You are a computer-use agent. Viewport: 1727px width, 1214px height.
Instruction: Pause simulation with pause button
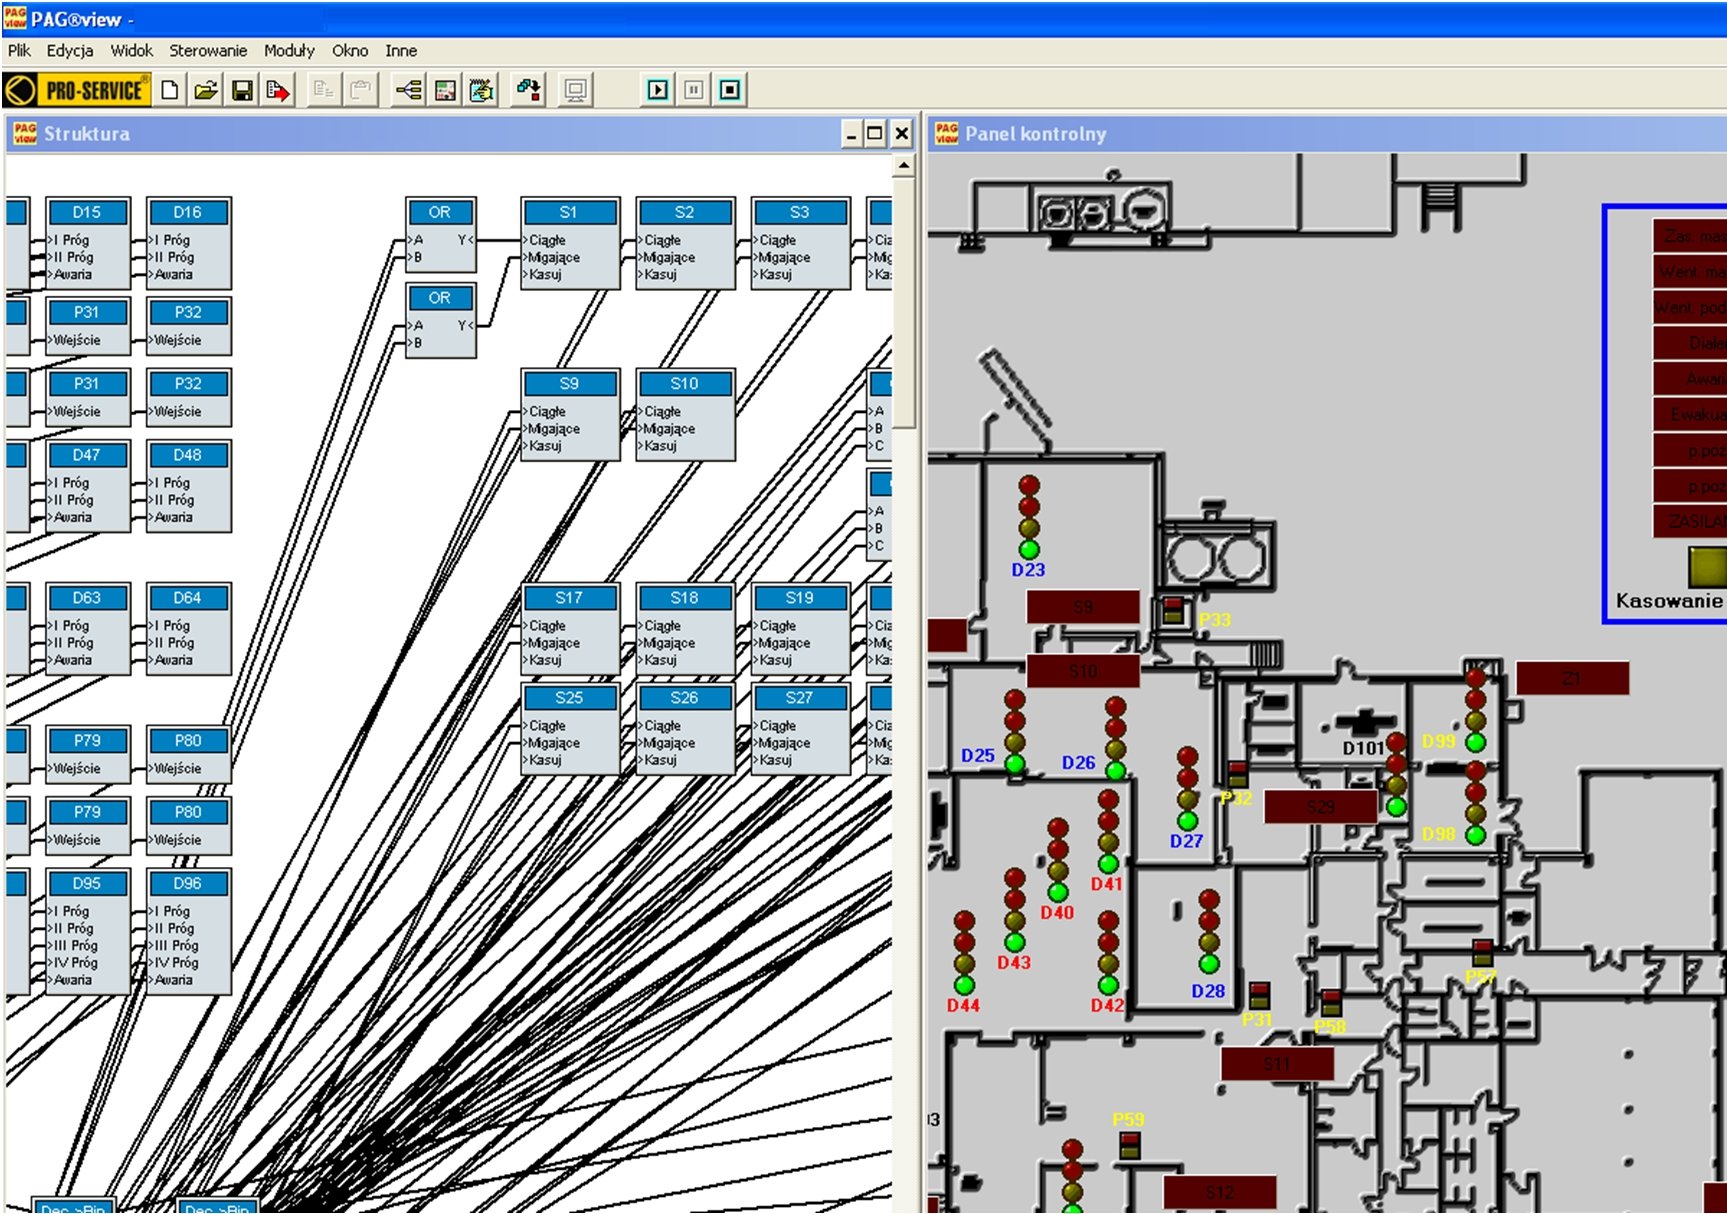(693, 90)
